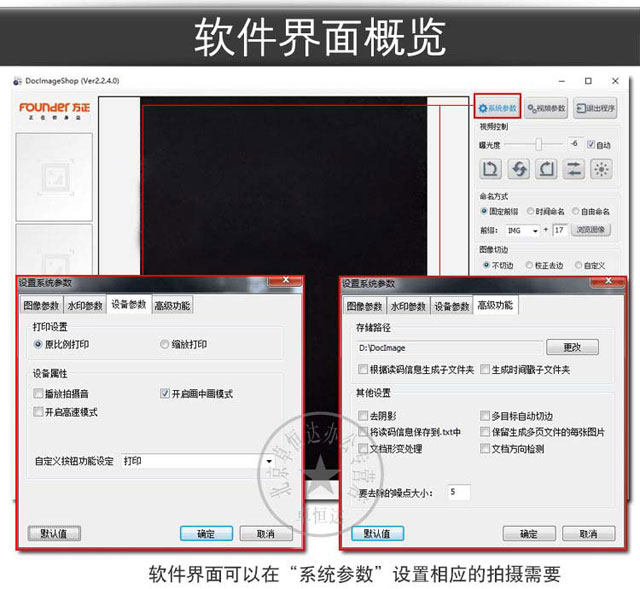Enable 文档形变处理 checkbox
Viewport: 640px width, 589px height.
pos(362,448)
